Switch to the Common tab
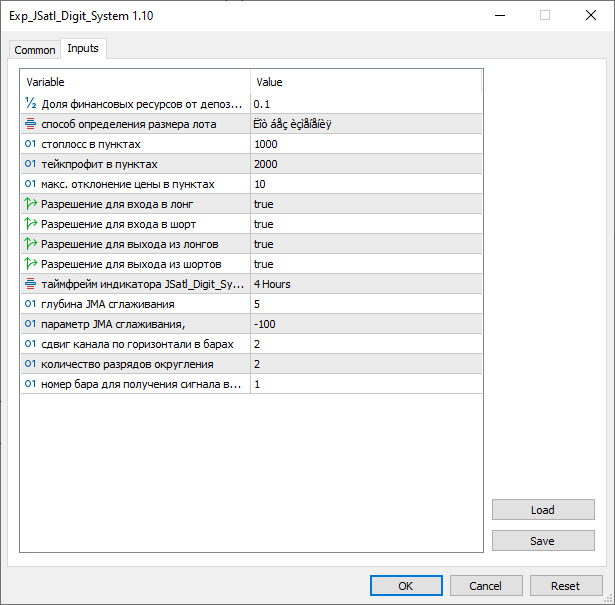Screen dimensions: 615x605 [x=35, y=50]
